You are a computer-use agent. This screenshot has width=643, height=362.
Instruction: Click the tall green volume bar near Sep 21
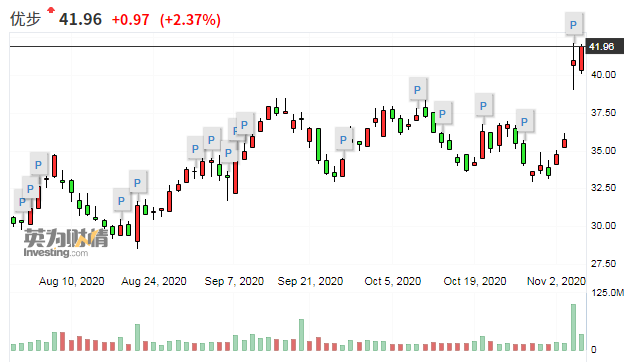click(302, 335)
